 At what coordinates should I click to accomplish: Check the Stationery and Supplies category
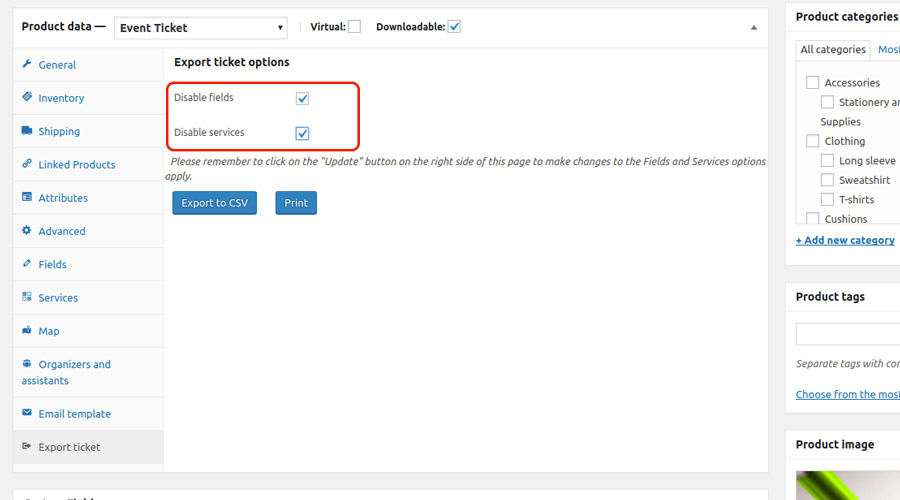pos(827,102)
